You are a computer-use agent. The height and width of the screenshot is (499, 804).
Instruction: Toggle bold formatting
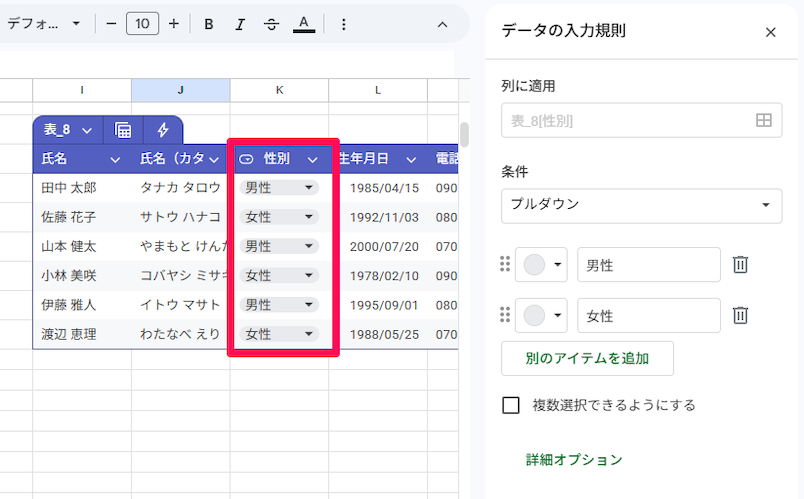click(x=209, y=24)
